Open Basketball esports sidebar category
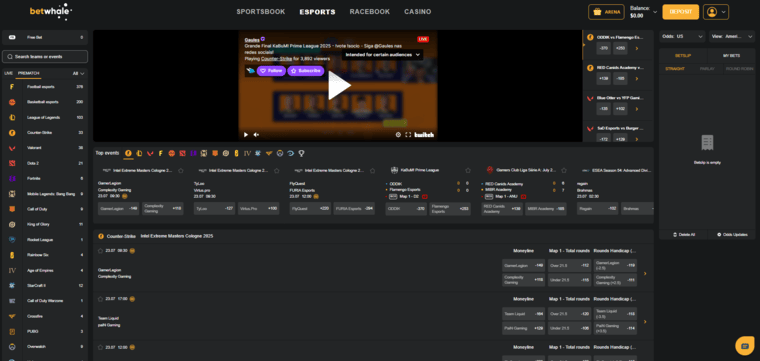 (45, 102)
